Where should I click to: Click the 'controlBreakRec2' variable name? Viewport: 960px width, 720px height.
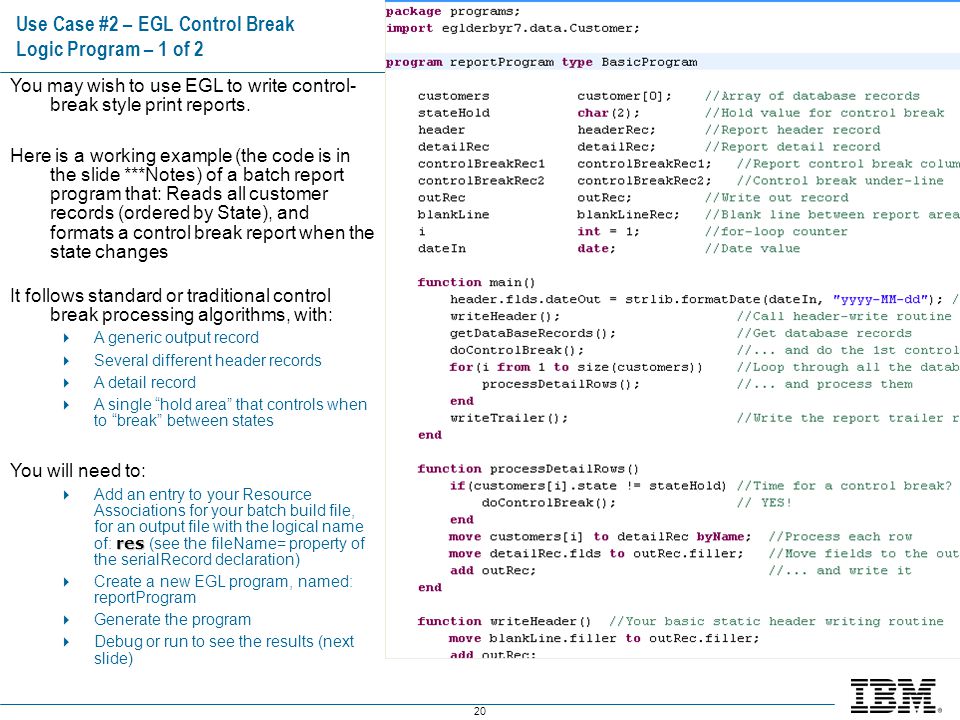pos(481,181)
